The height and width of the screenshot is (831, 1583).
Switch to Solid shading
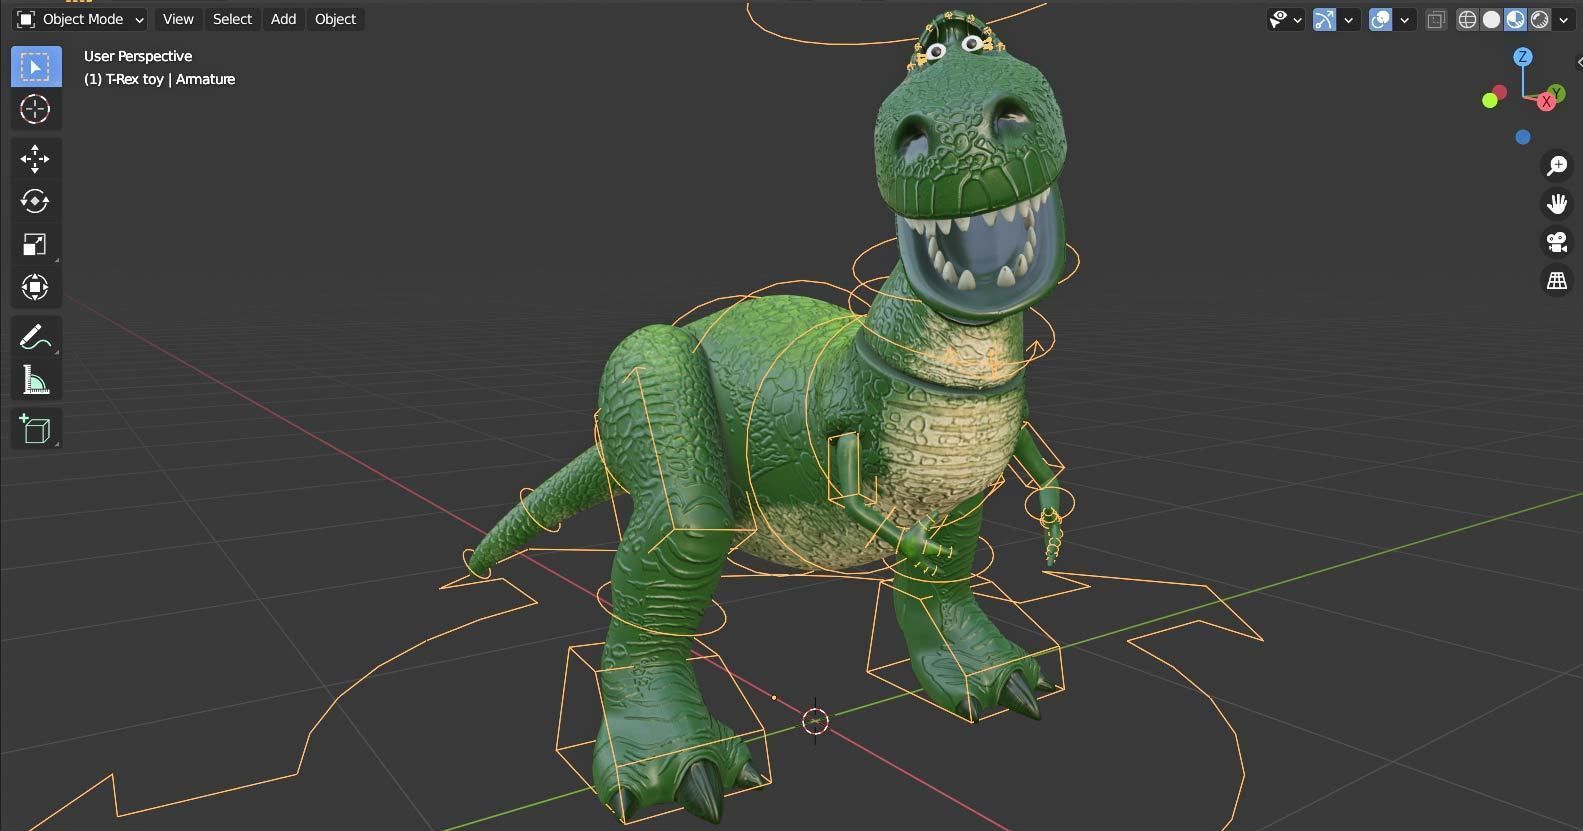(1491, 20)
